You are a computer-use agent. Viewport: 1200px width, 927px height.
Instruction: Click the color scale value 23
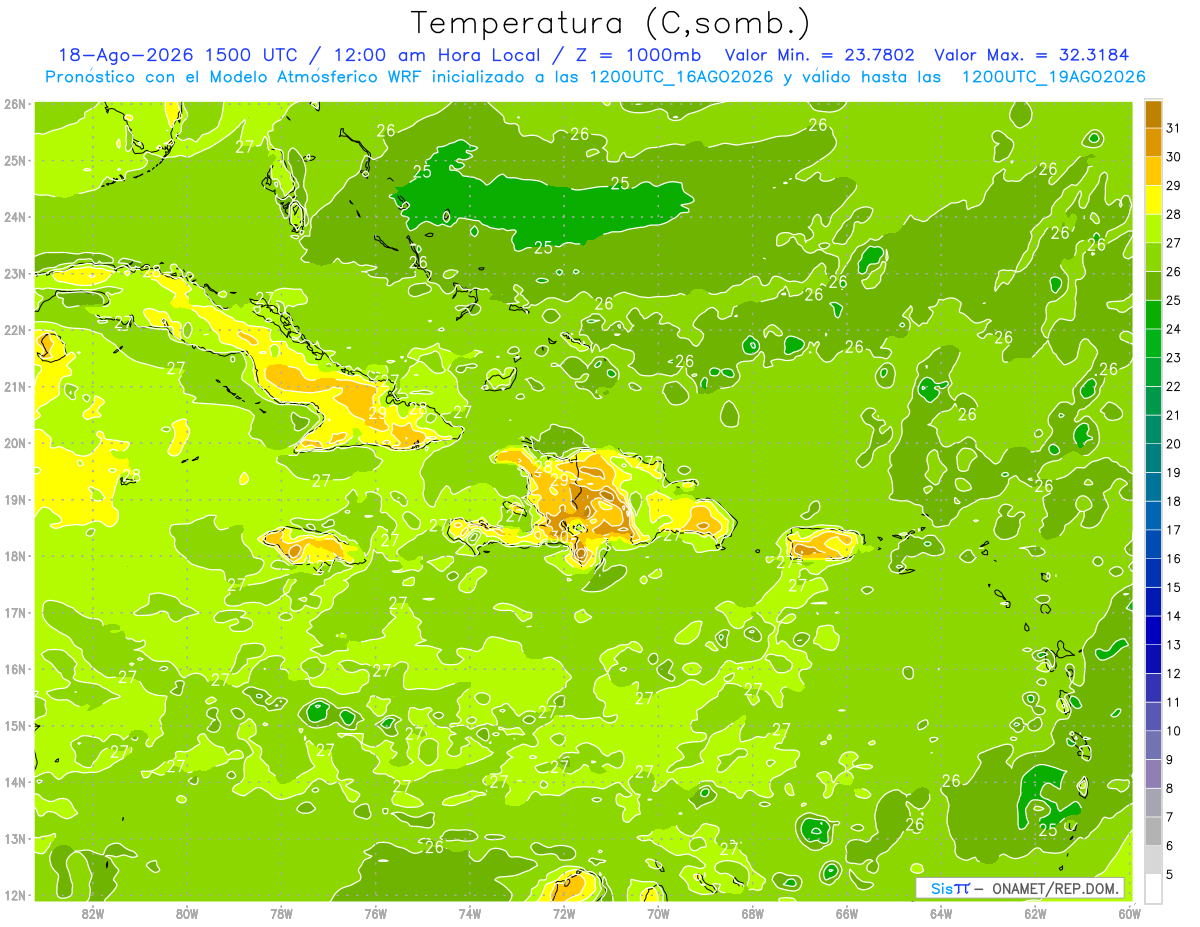click(1174, 358)
